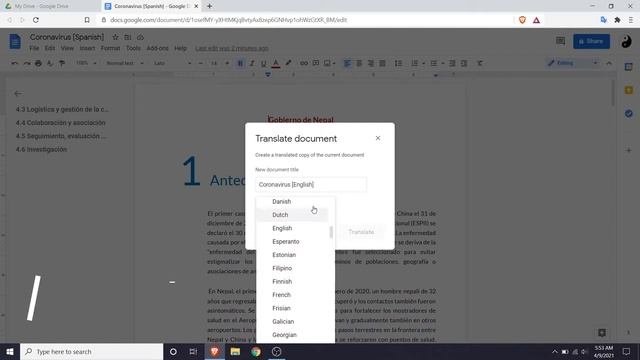Image resolution: width=640 pixels, height=360 pixels.
Task: Click the Clear formatting icon
Action: pos(480,63)
